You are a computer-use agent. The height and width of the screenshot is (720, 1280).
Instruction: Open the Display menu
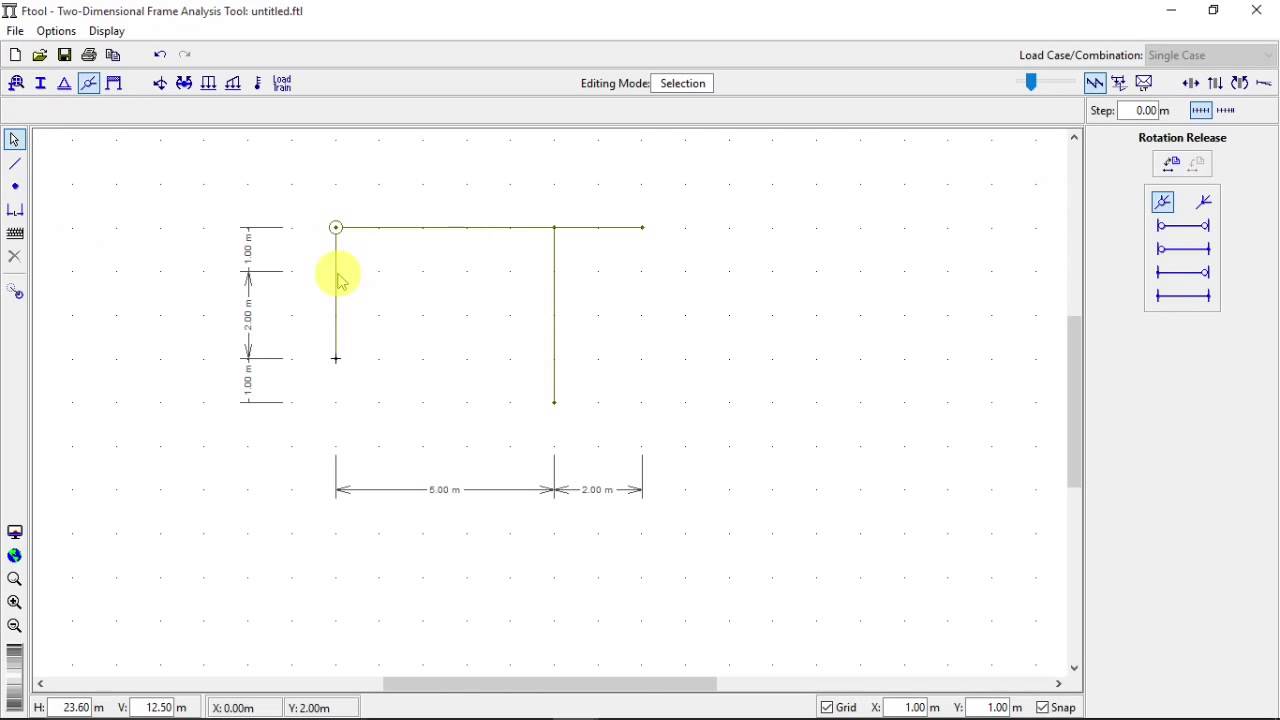point(107,31)
